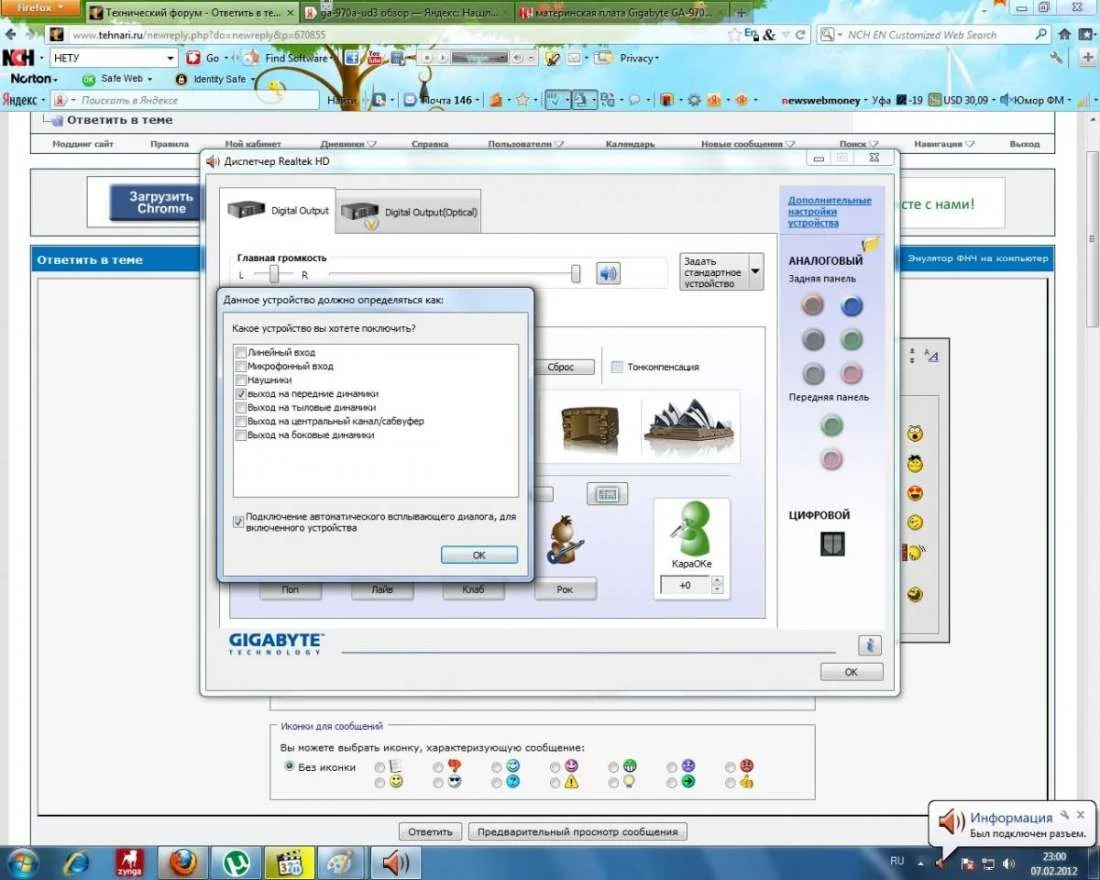Open the Zynga taskbar icon
The height and width of the screenshot is (880, 1100).
click(129, 862)
